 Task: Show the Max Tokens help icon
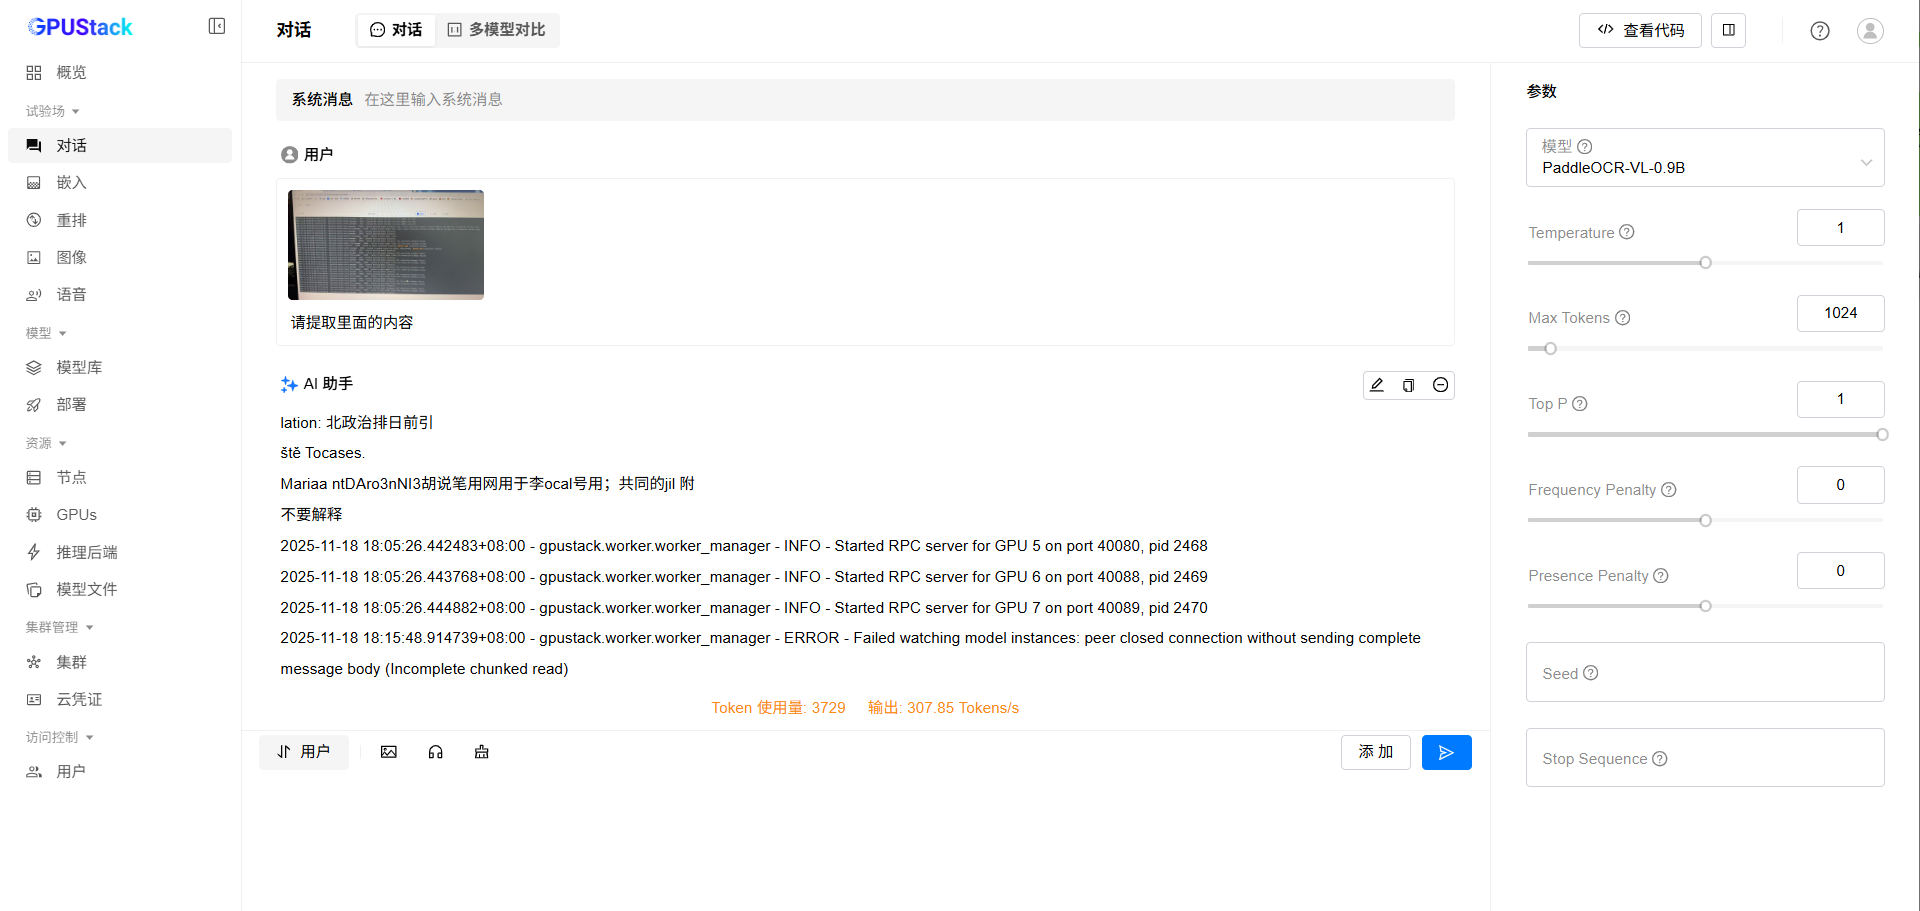point(1623,317)
